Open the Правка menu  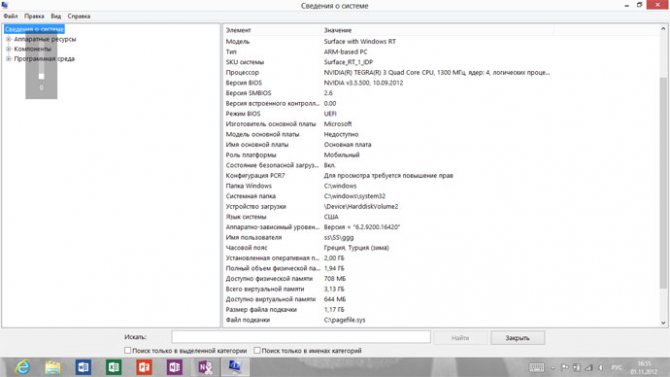coord(34,16)
